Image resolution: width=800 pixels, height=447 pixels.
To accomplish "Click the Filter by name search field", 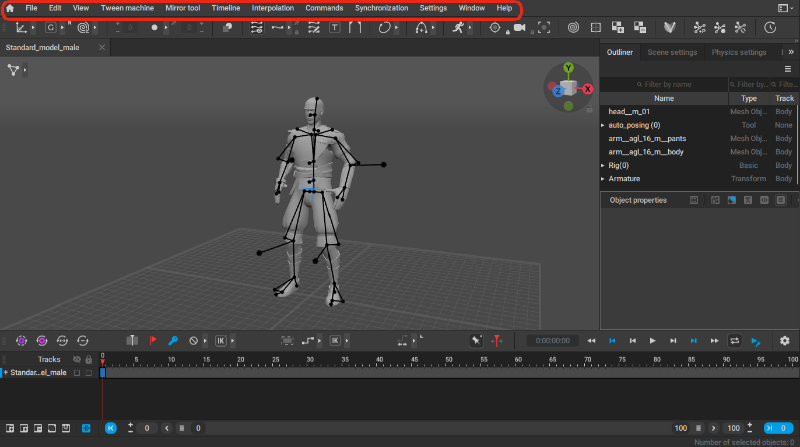I will coord(665,84).
